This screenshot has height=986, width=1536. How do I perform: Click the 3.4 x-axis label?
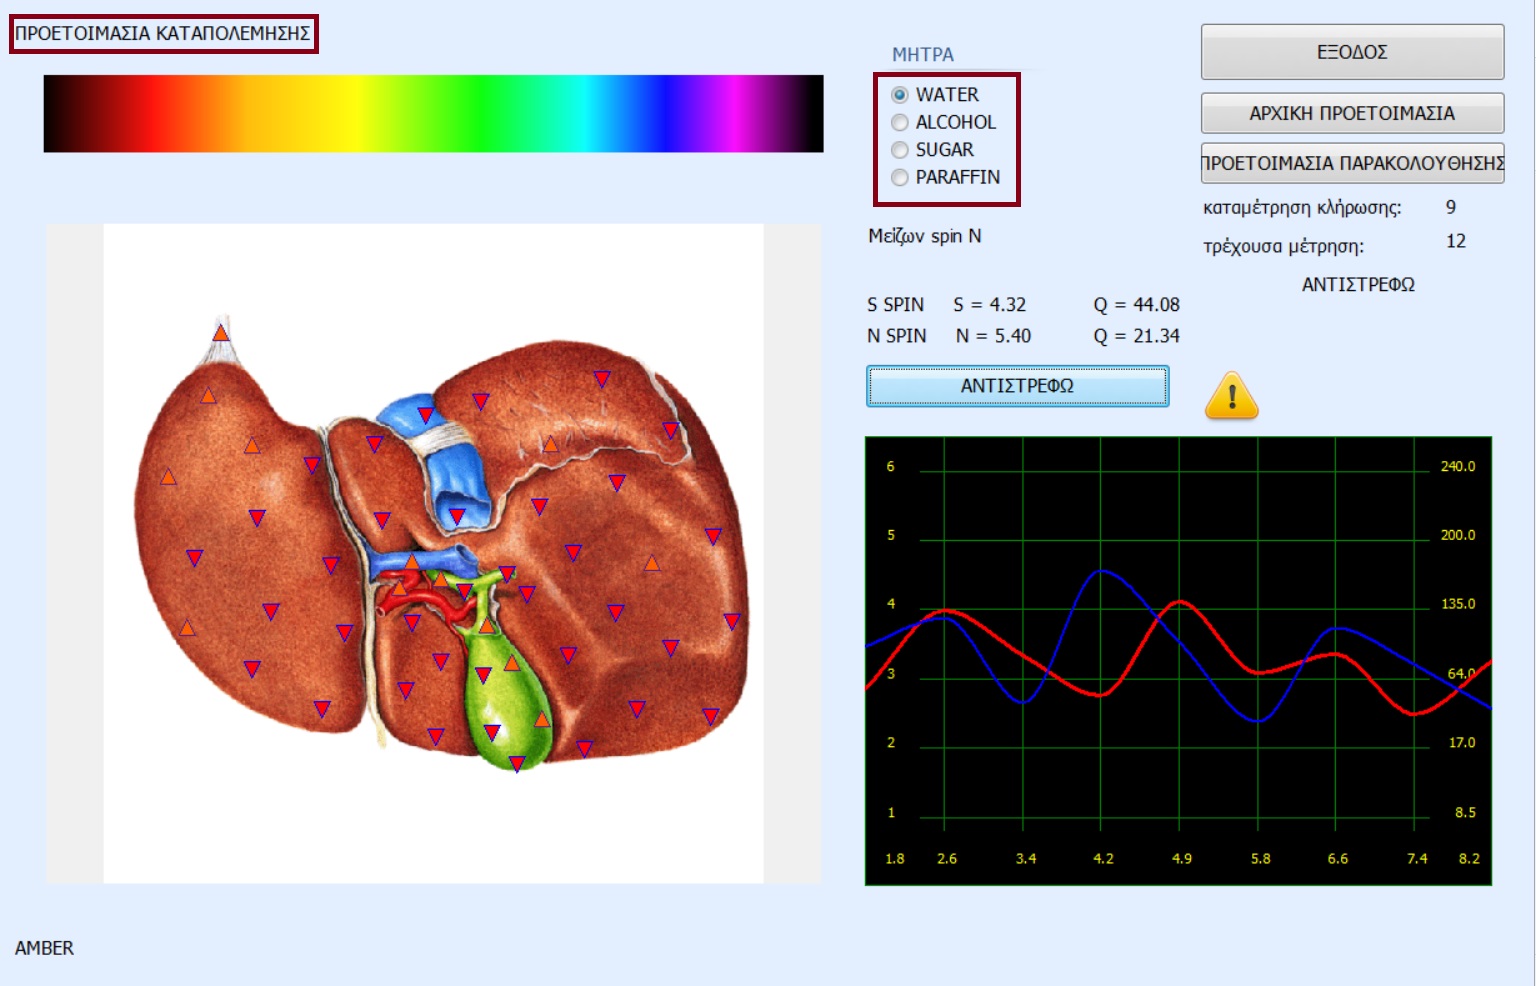click(x=1026, y=859)
